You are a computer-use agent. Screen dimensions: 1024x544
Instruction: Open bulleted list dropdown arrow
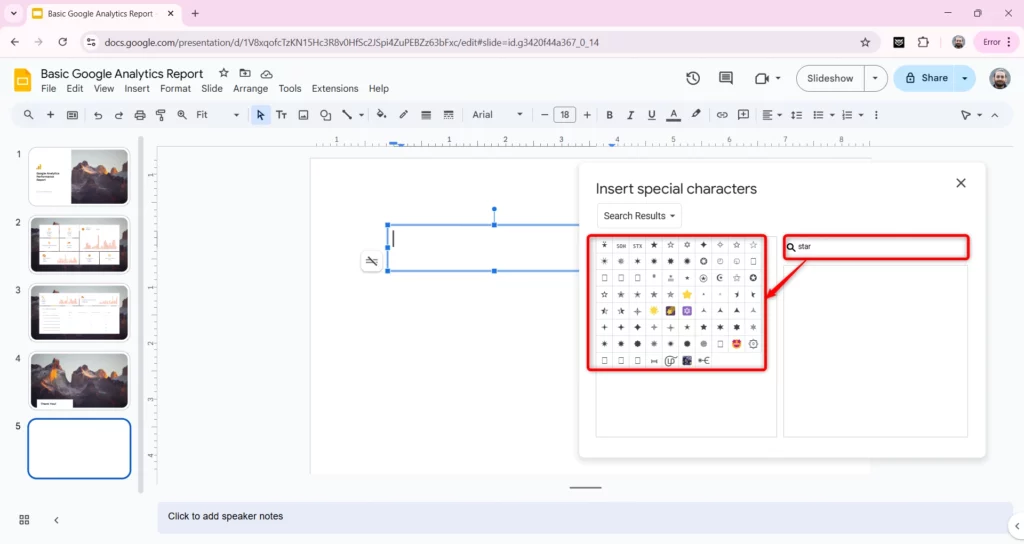coord(832,115)
